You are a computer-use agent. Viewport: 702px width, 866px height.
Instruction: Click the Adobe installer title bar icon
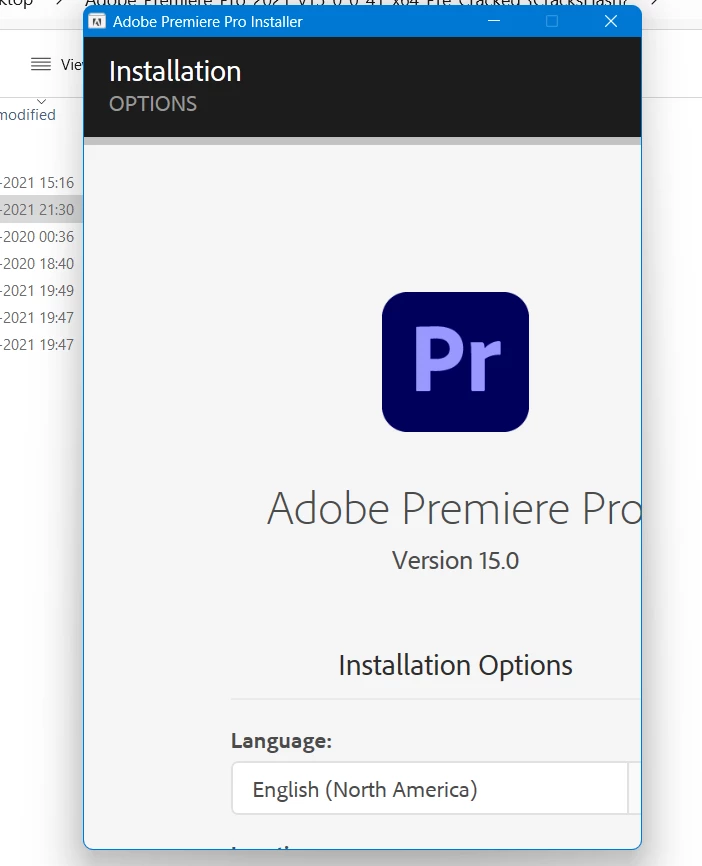pos(97,22)
